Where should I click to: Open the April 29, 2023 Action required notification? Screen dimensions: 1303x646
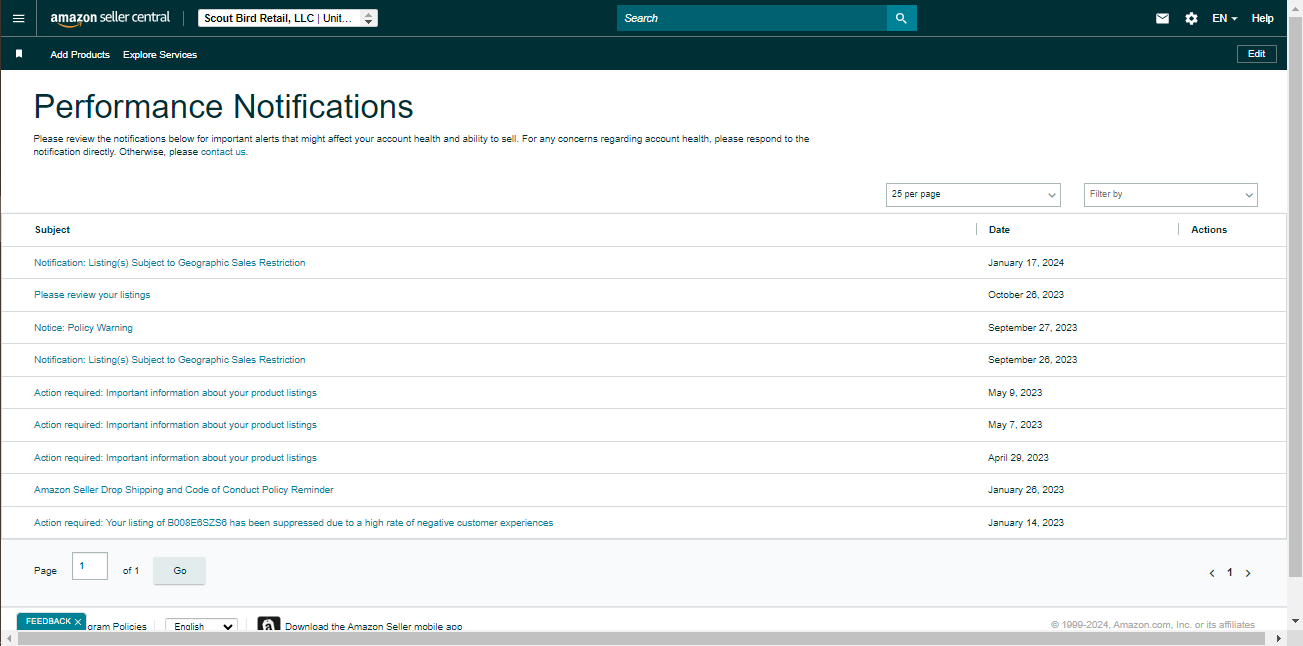click(175, 458)
